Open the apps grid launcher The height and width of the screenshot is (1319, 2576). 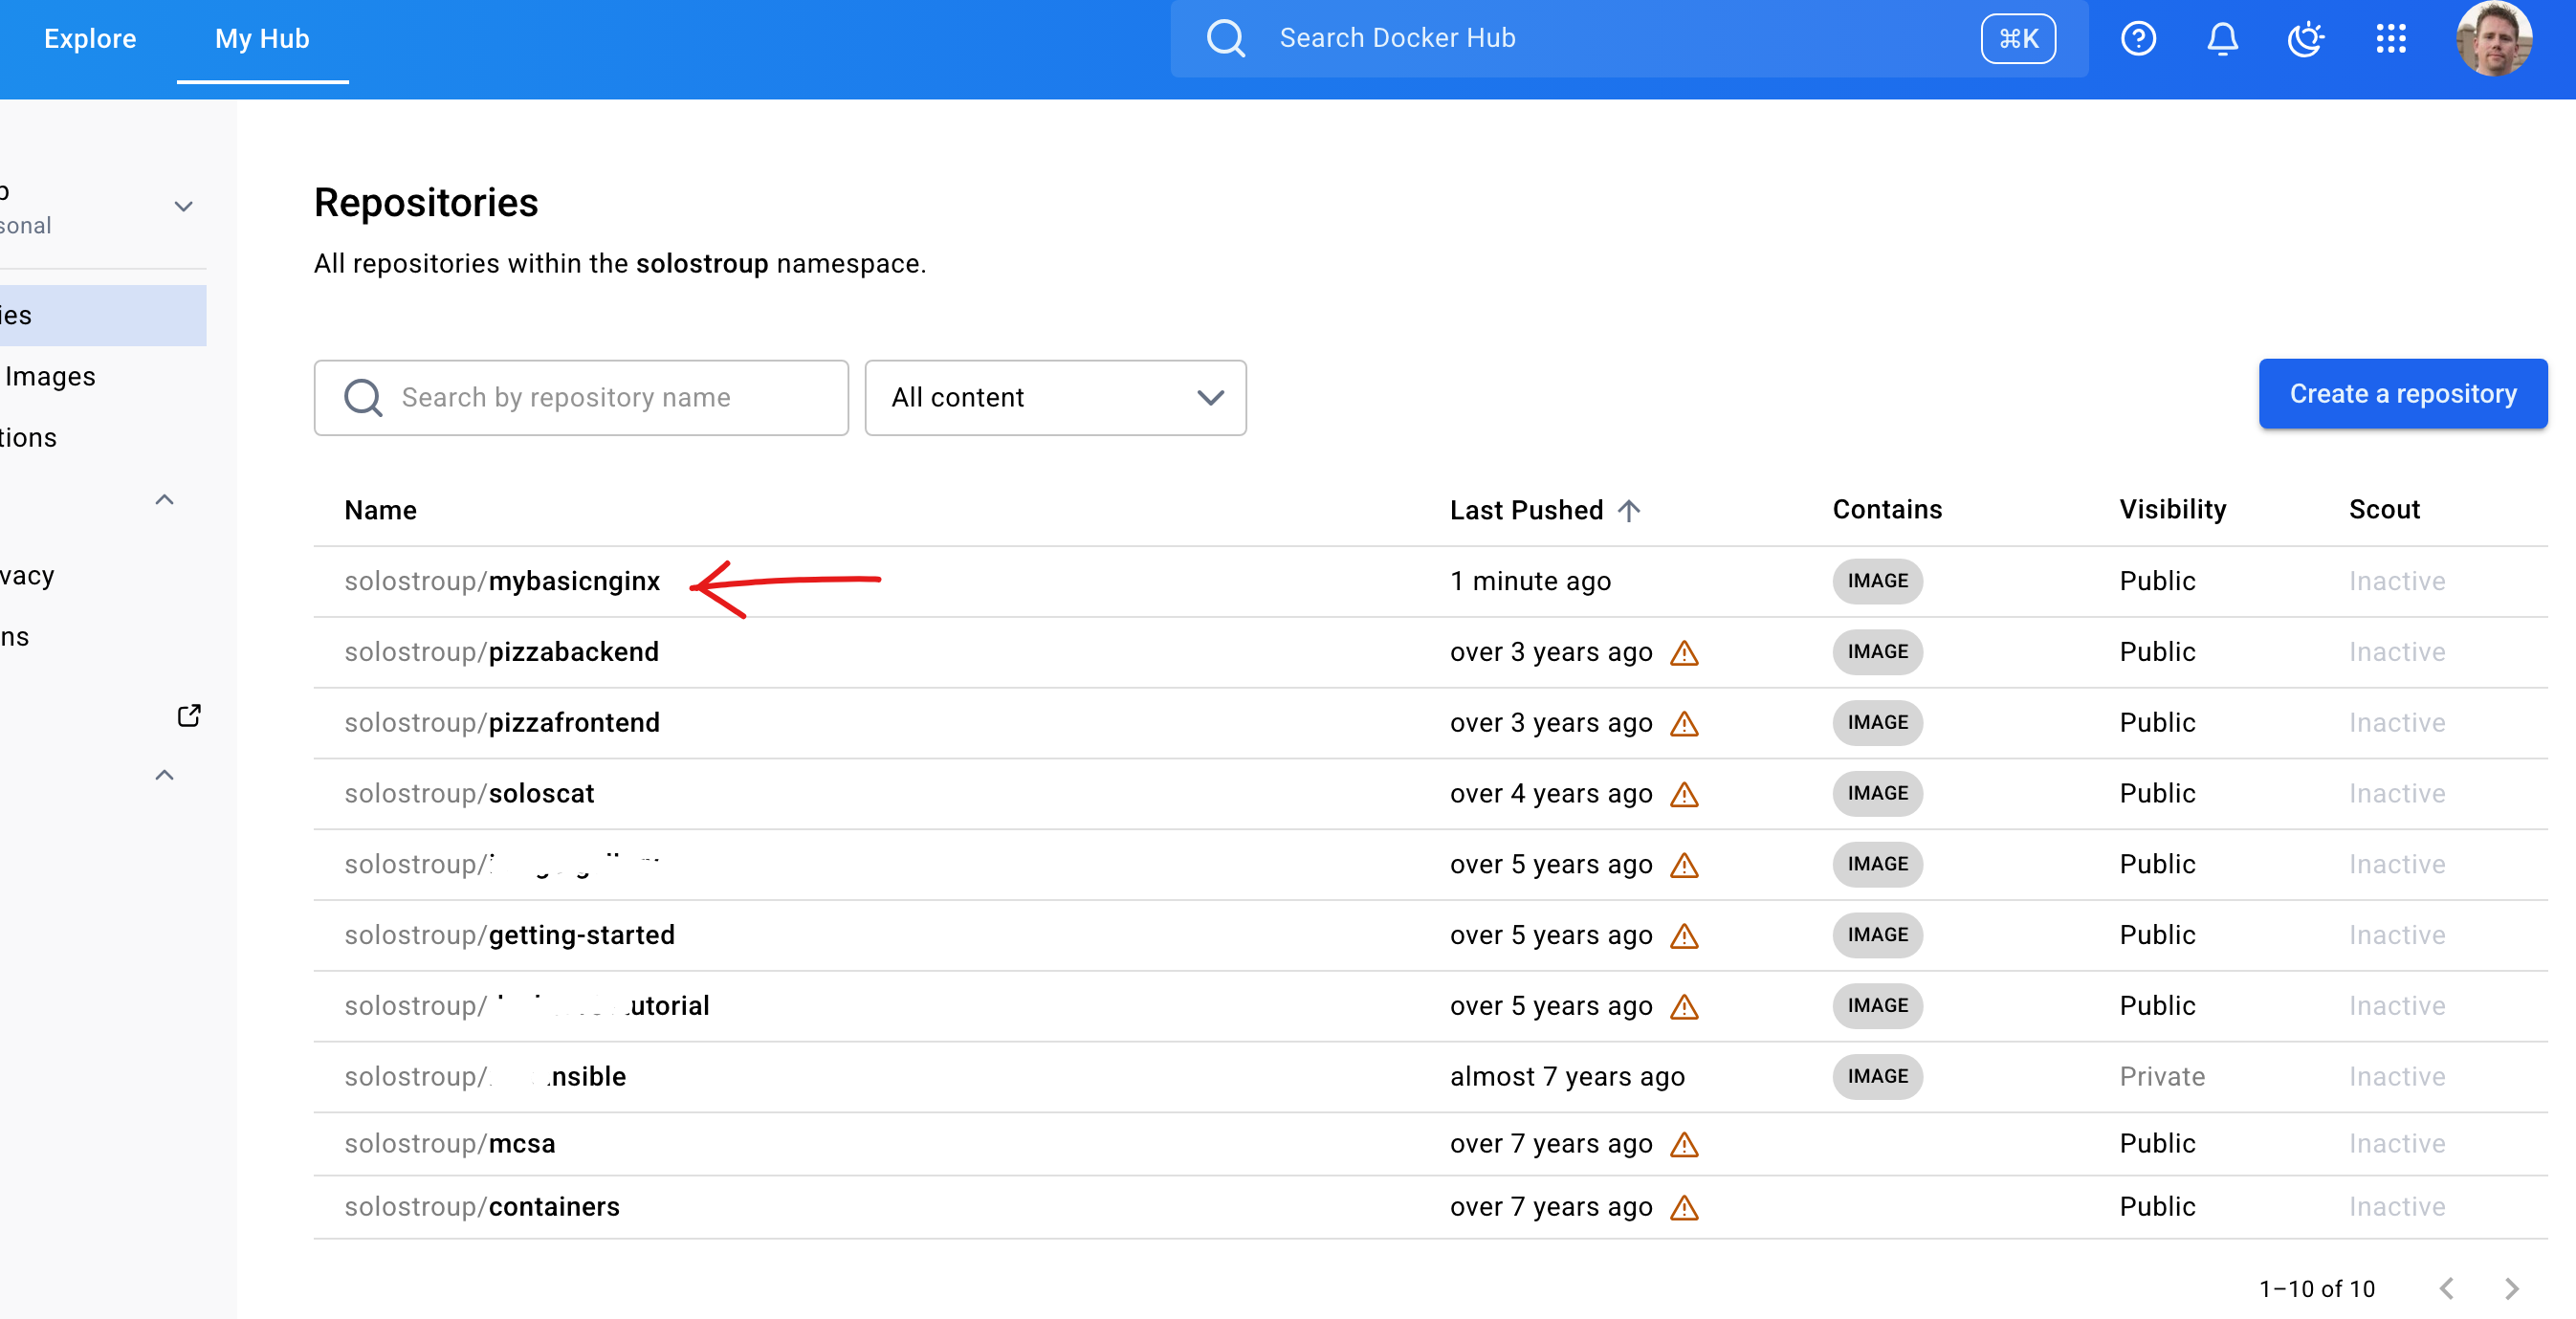click(2390, 38)
